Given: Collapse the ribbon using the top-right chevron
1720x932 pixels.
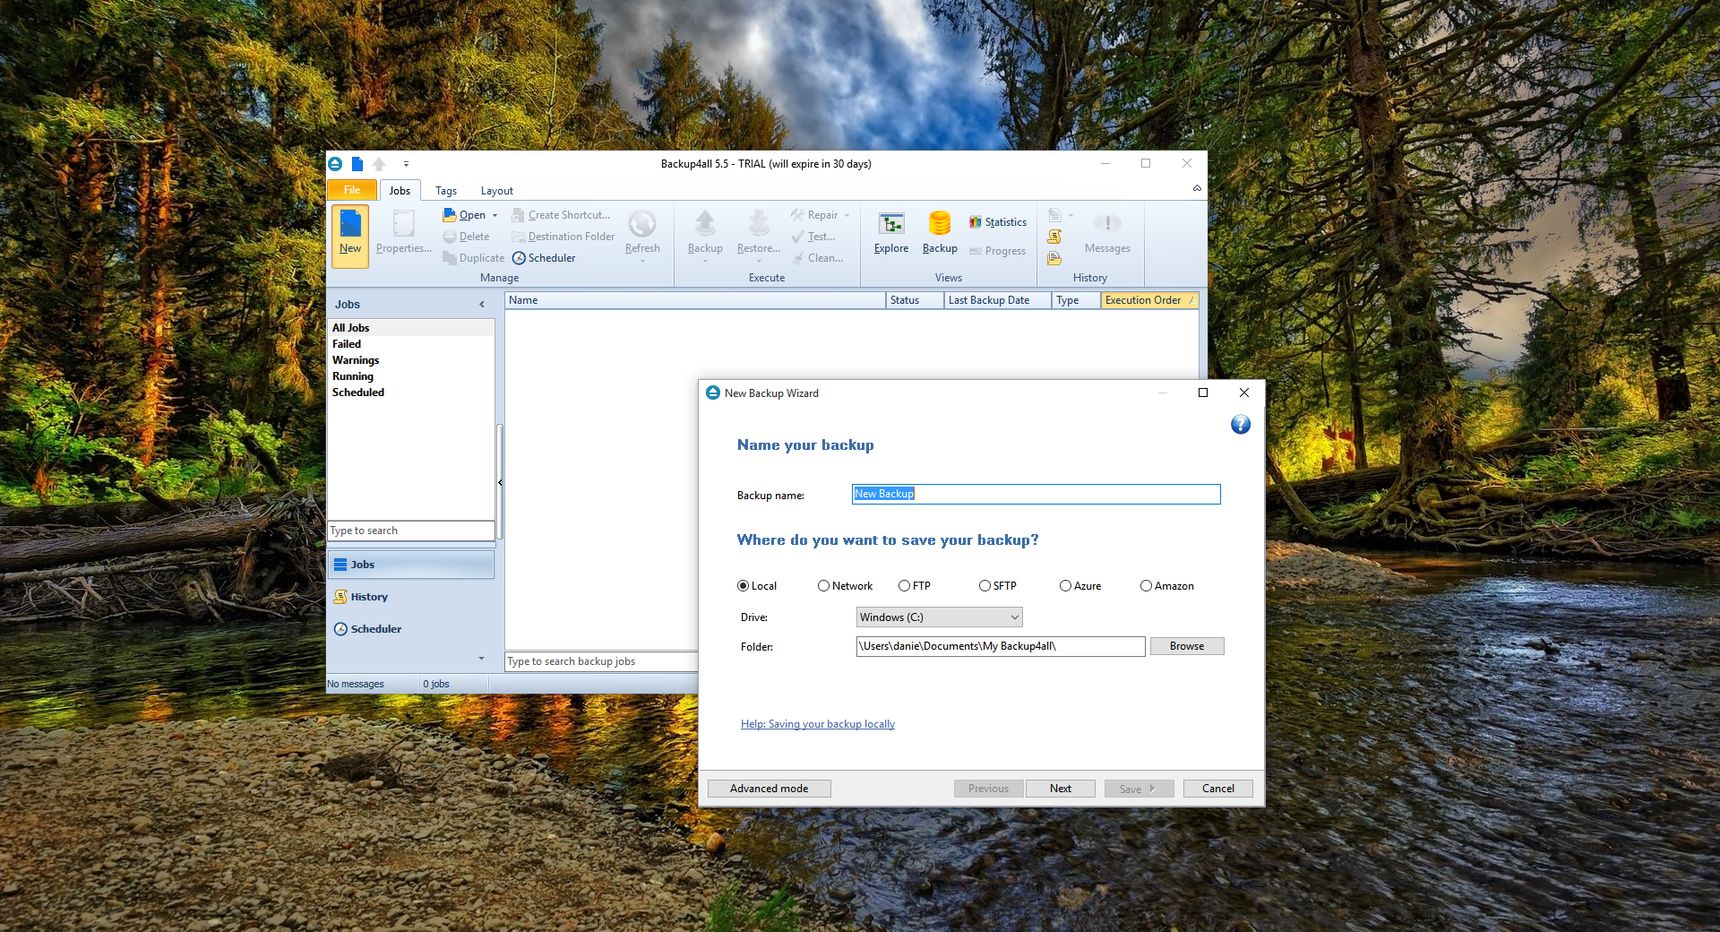Looking at the screenshot, I should (1197, 188).
